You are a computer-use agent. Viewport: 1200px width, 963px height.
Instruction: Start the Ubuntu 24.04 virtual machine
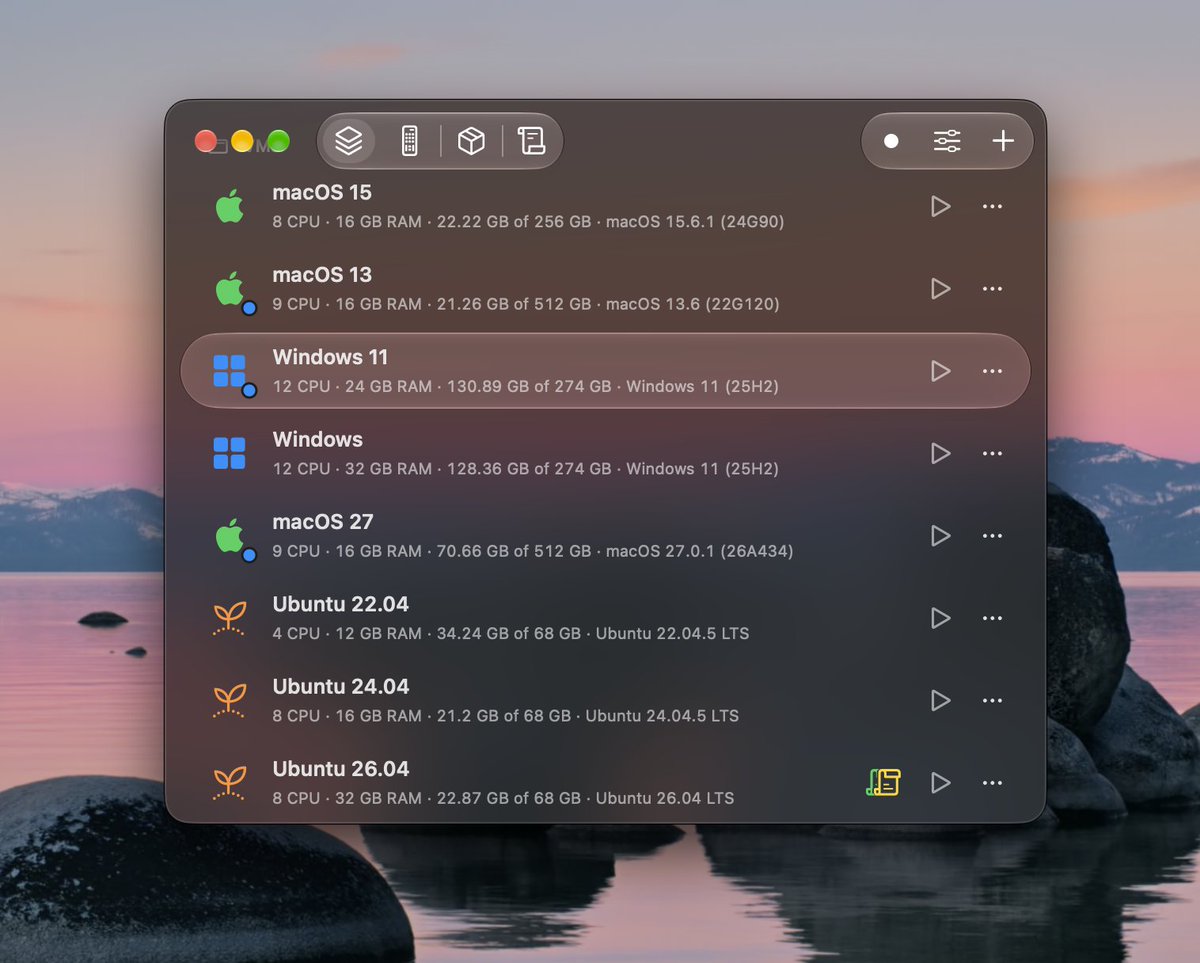[x=940, y=700]
